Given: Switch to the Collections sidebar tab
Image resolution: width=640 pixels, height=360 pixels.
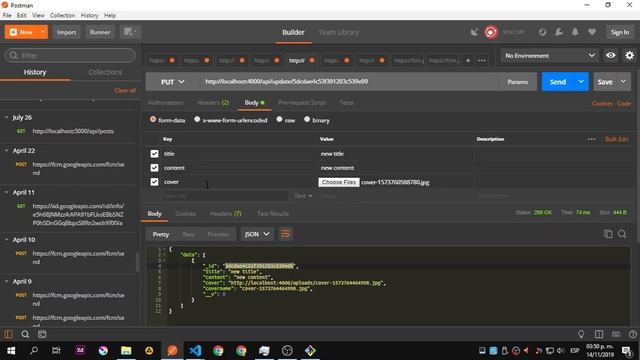Looking at the screenshot, I should 105,72.
